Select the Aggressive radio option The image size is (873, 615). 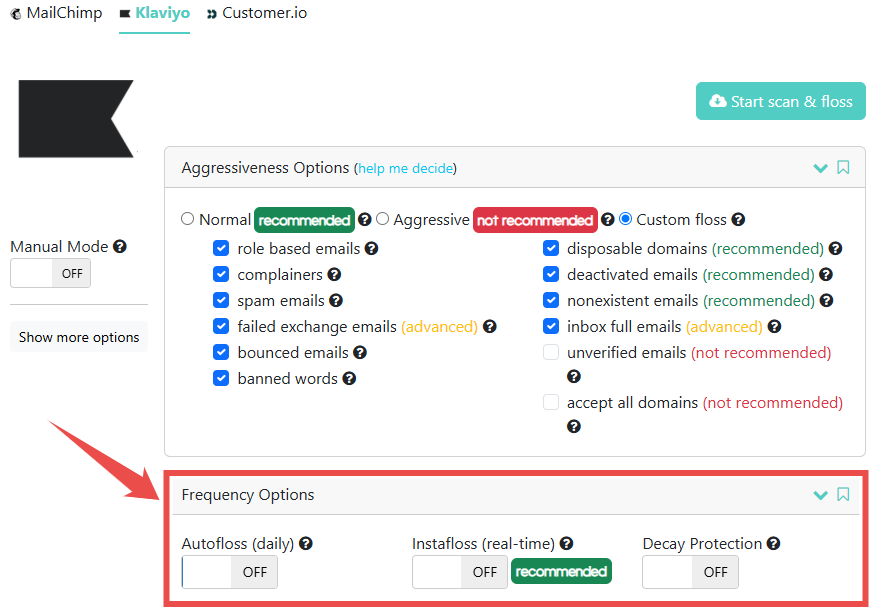click(x=382, y=219)
